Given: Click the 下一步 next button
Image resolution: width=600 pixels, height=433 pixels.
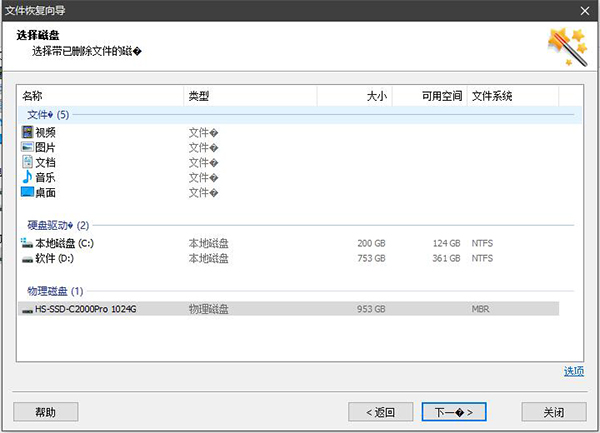Looking at the screenshot, I should coord(454,412).
